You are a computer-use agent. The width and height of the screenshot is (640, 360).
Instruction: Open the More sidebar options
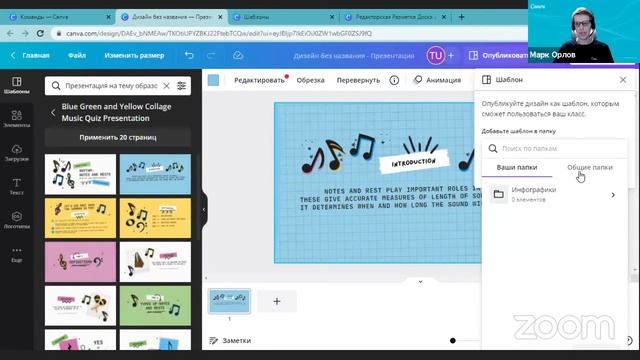(17, 254)
